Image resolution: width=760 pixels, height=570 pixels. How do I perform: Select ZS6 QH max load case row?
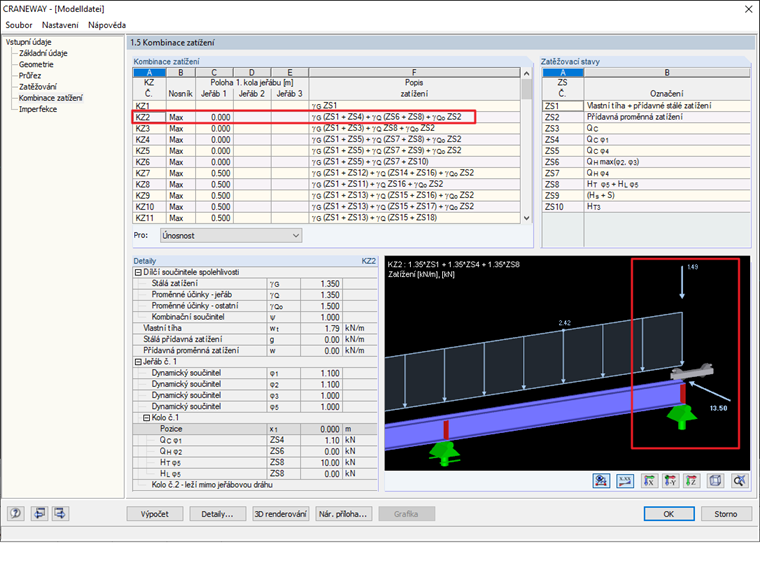(x=646, y=162)
